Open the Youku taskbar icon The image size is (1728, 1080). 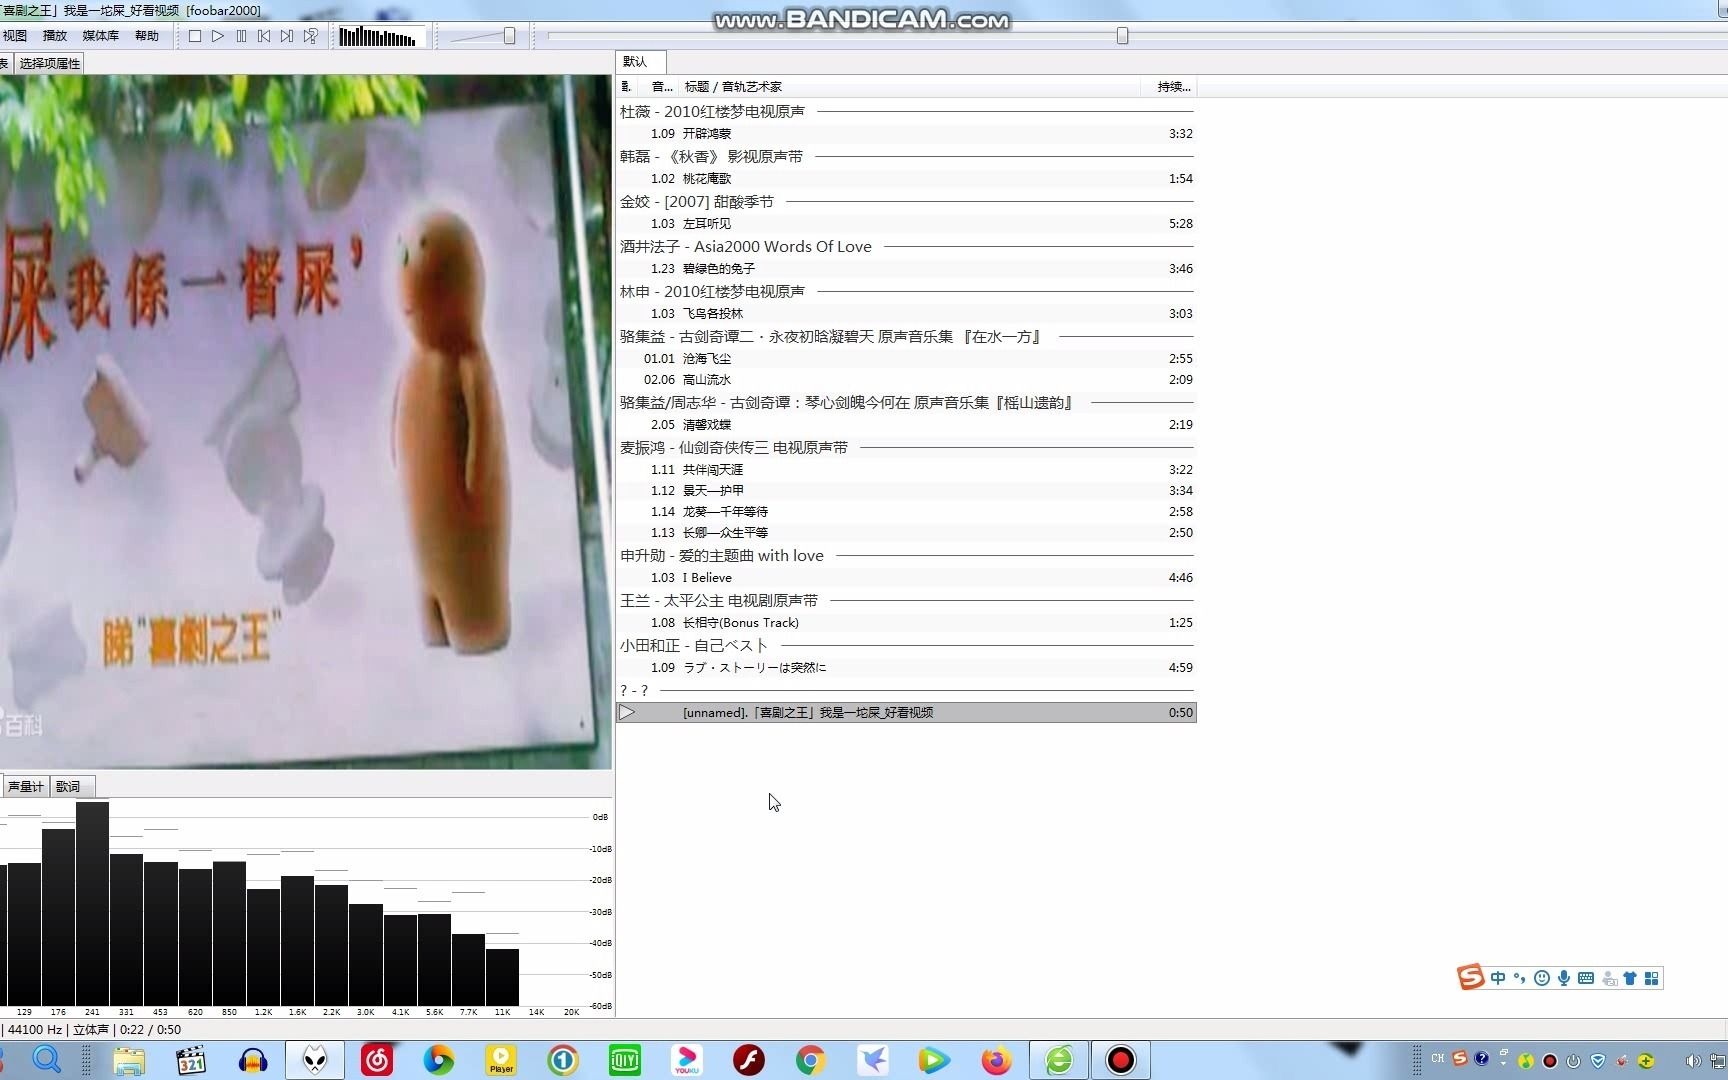(x=687, y=1060)
